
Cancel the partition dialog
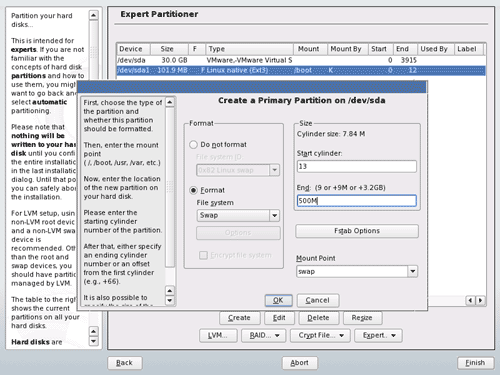318,300
